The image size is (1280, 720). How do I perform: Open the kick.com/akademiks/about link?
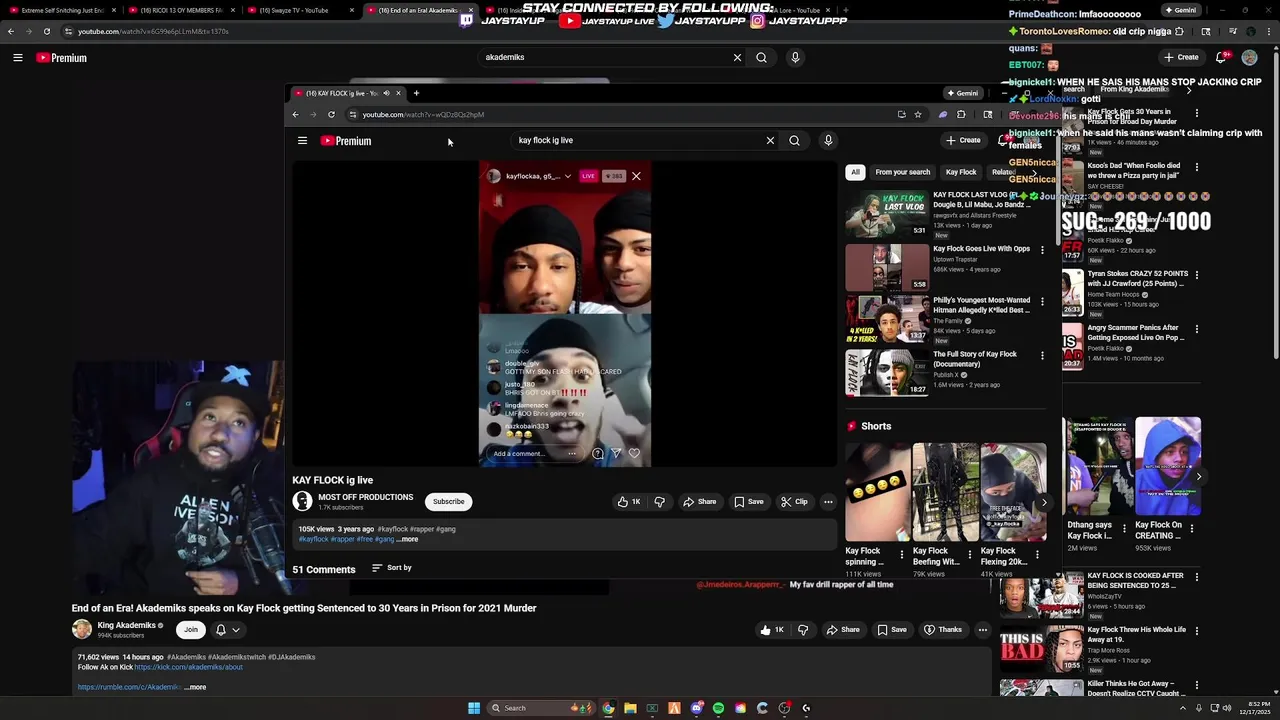click(188, 667)
